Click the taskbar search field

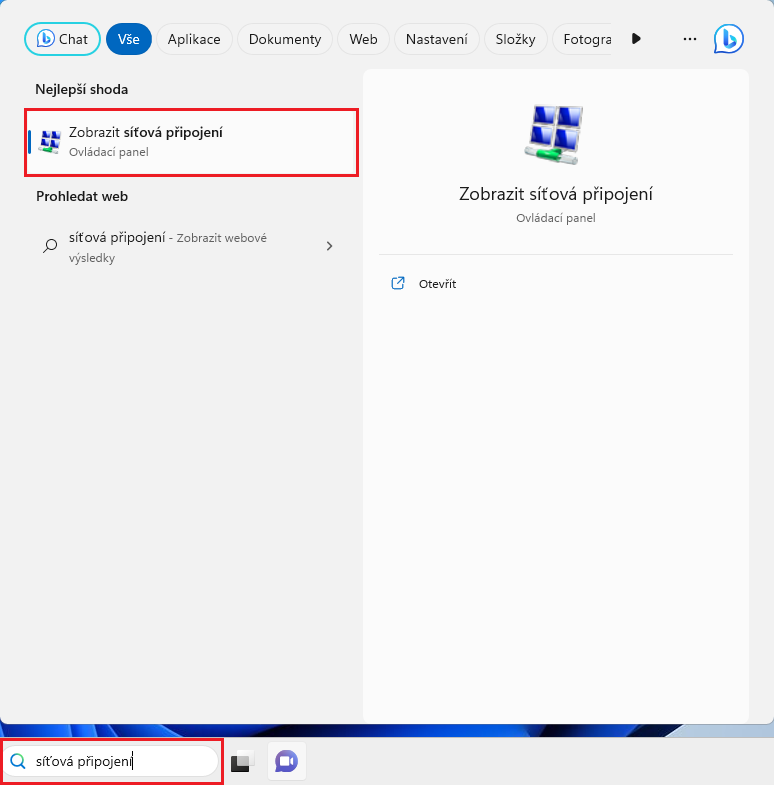111,761
